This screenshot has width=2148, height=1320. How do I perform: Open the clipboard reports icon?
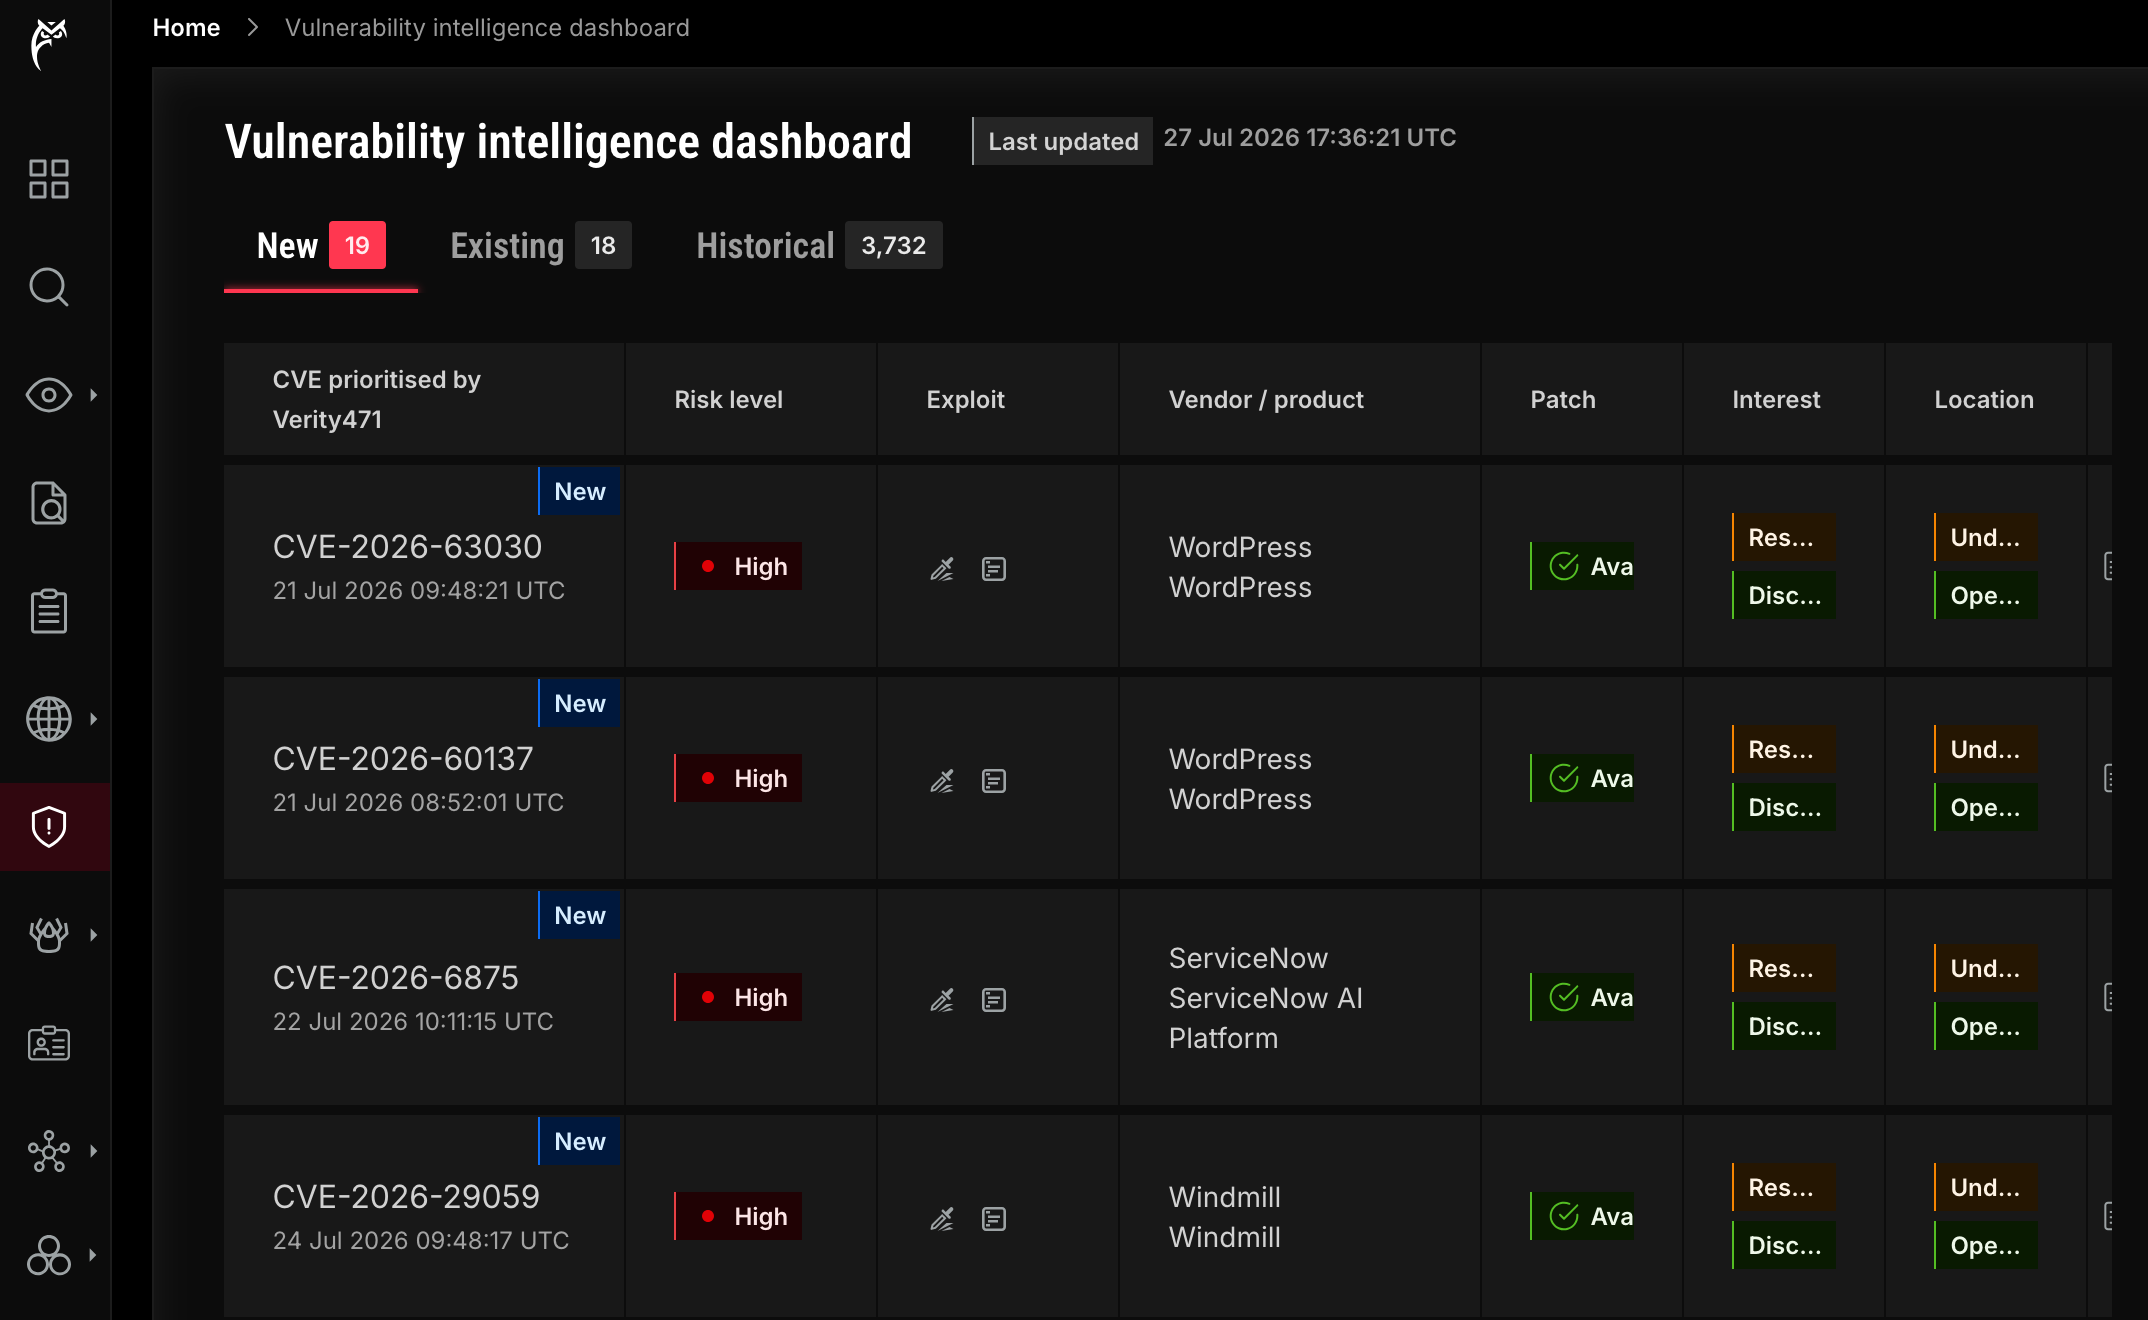[x=48, y=611]
